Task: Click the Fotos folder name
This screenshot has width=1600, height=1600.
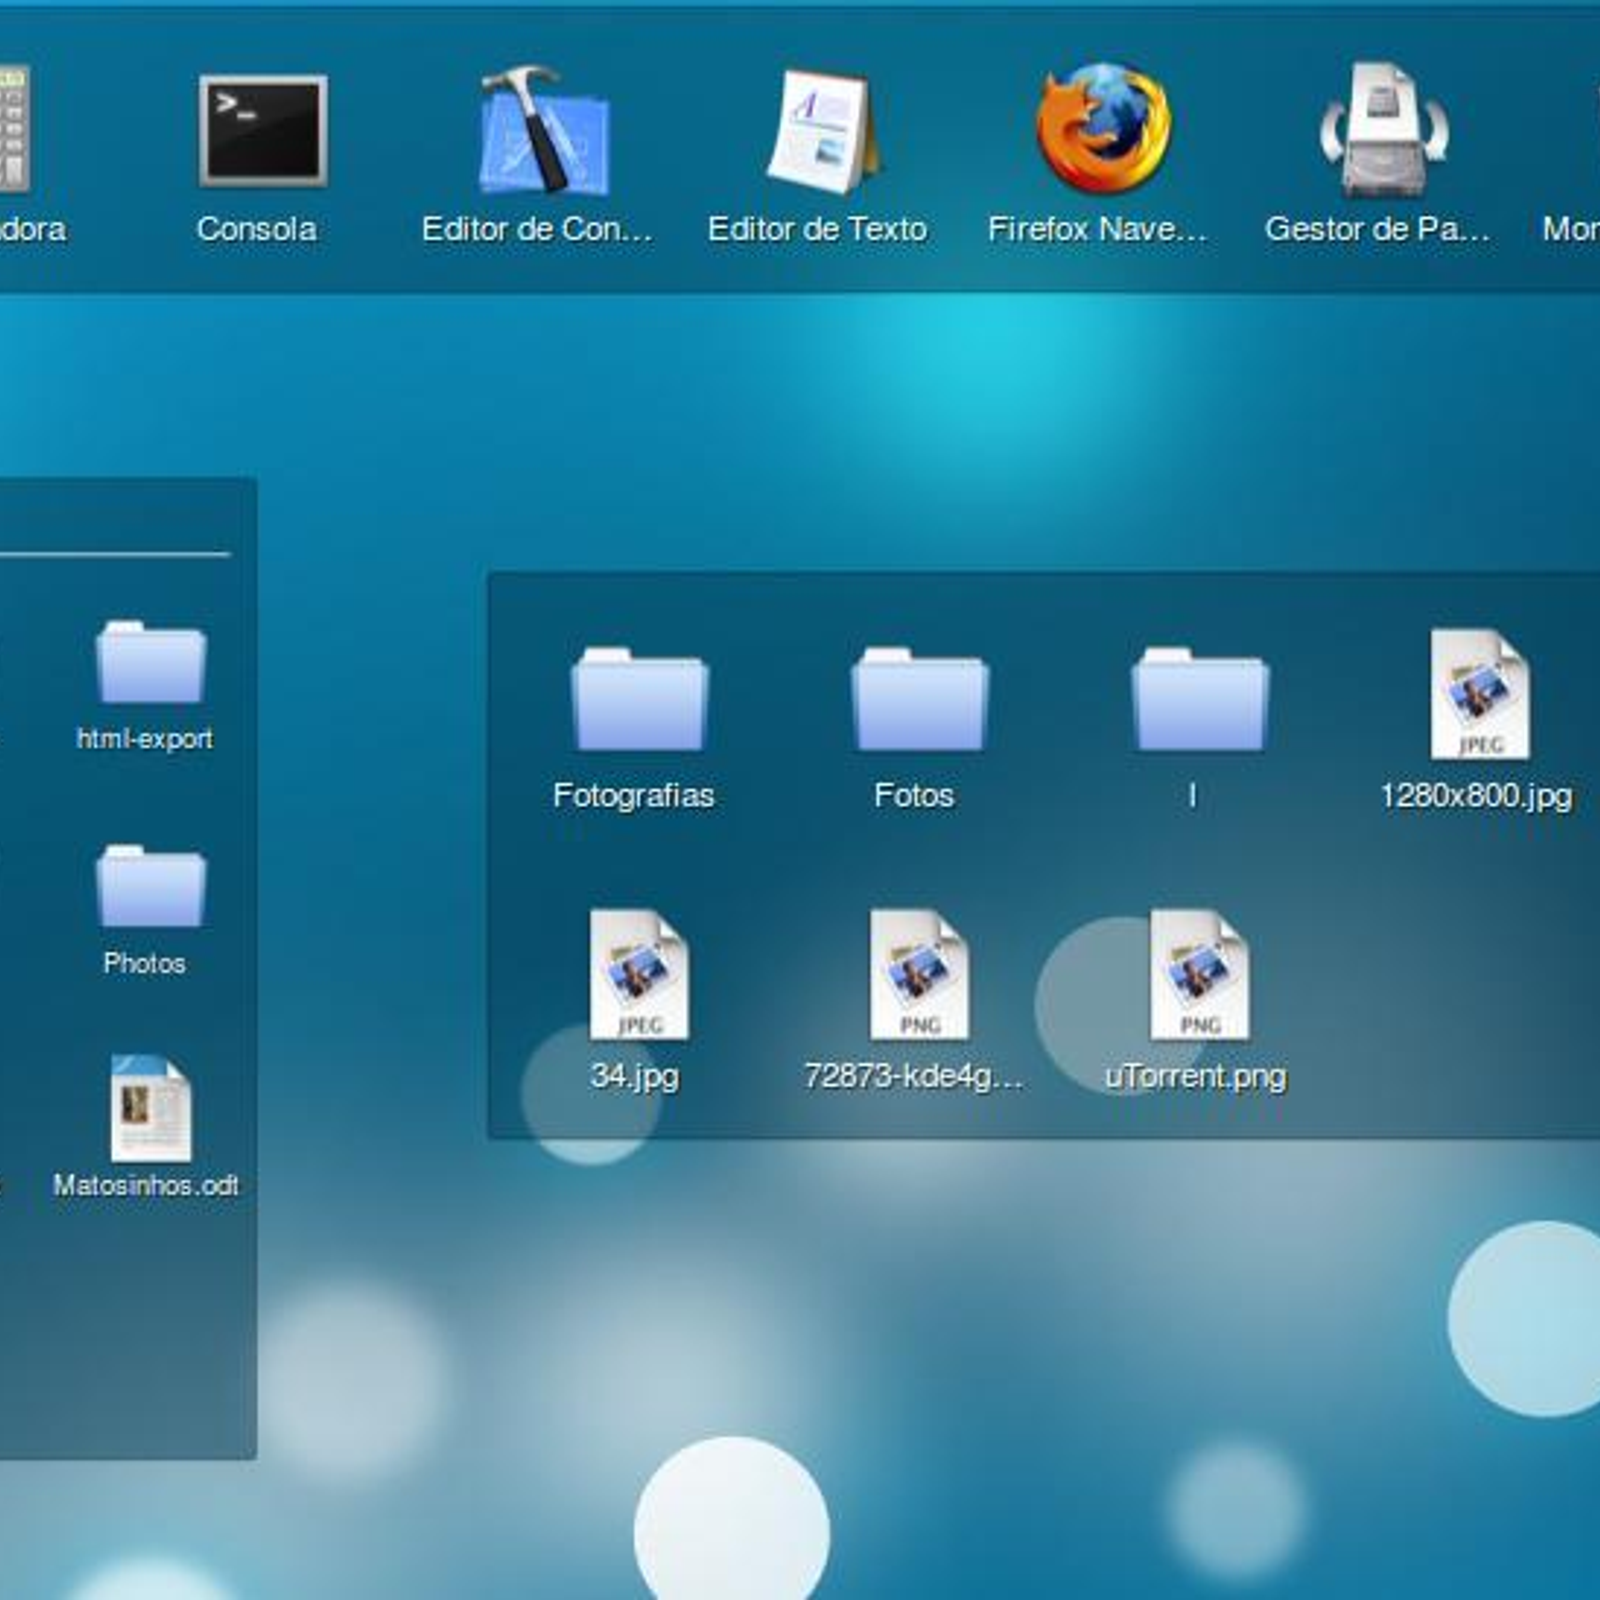Action: coord(914,796)
